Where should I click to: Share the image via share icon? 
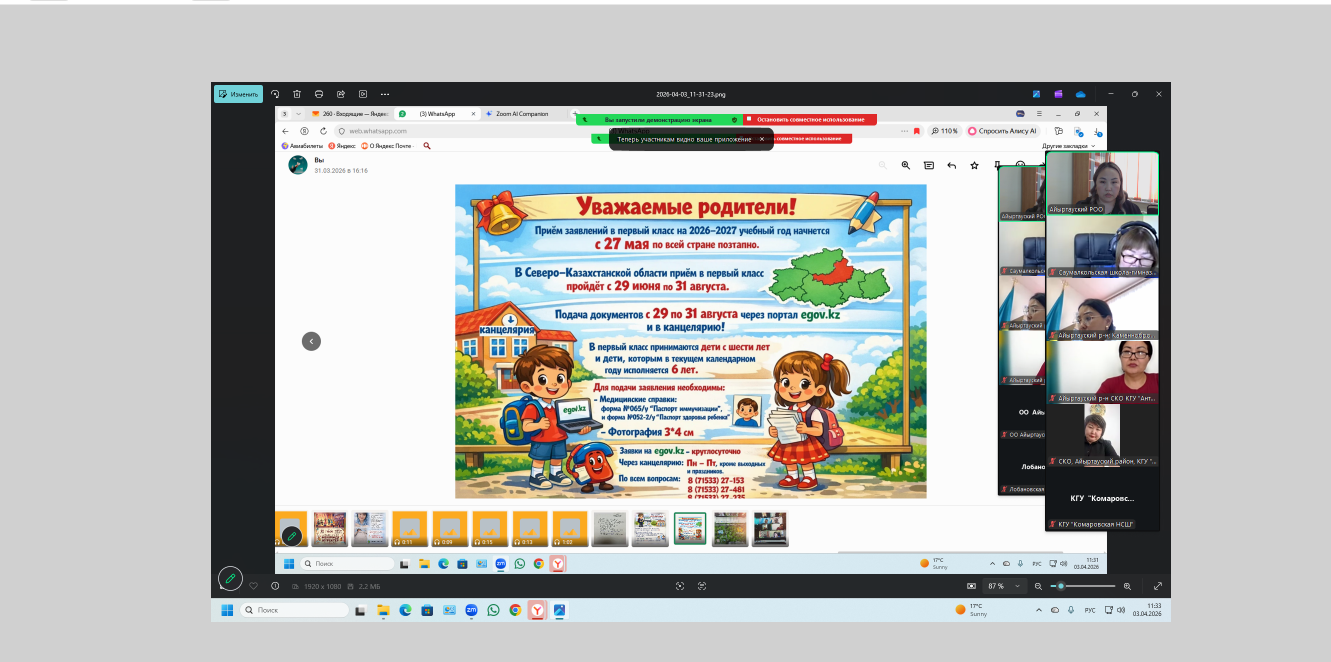(x=341, y=94)
